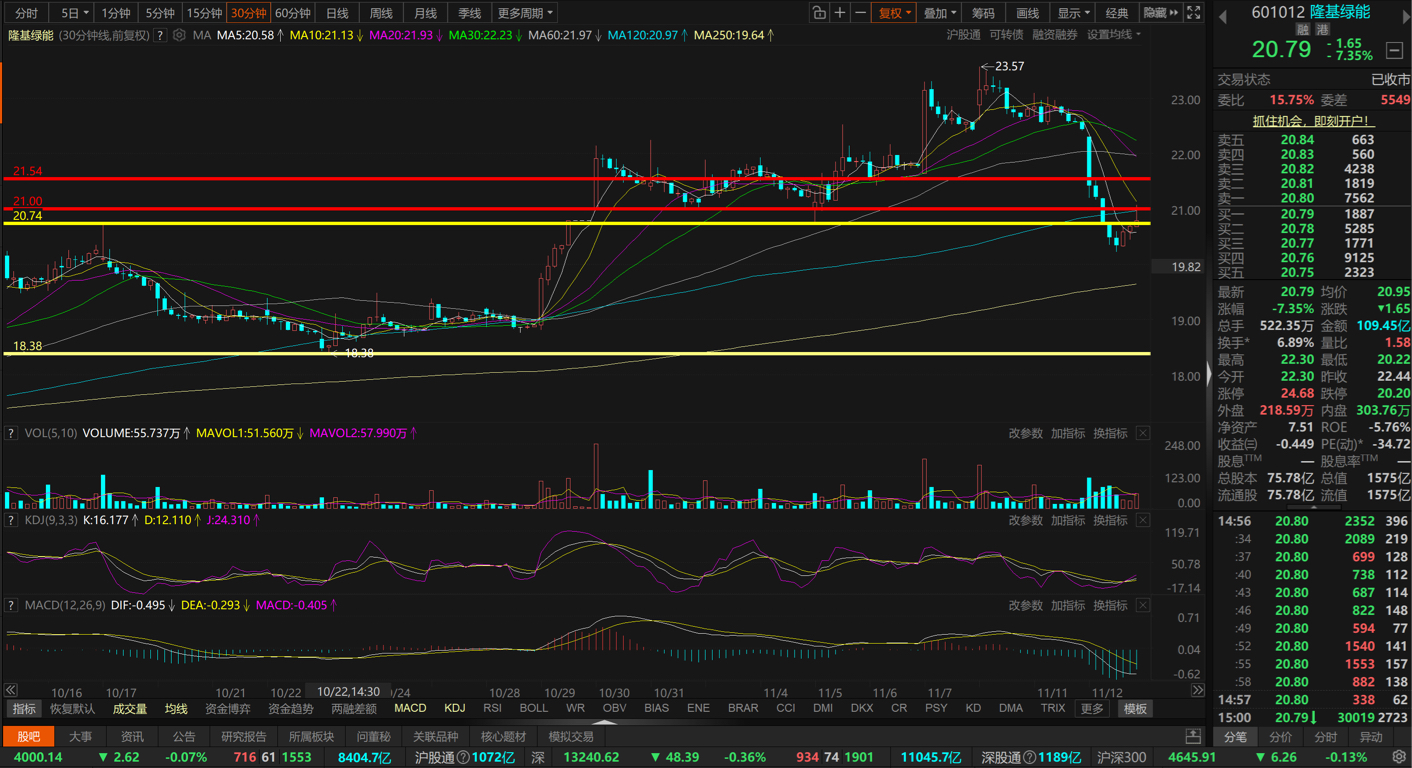
Task: Click help icon next to 沪股通
Action: [x=463, y=757]
